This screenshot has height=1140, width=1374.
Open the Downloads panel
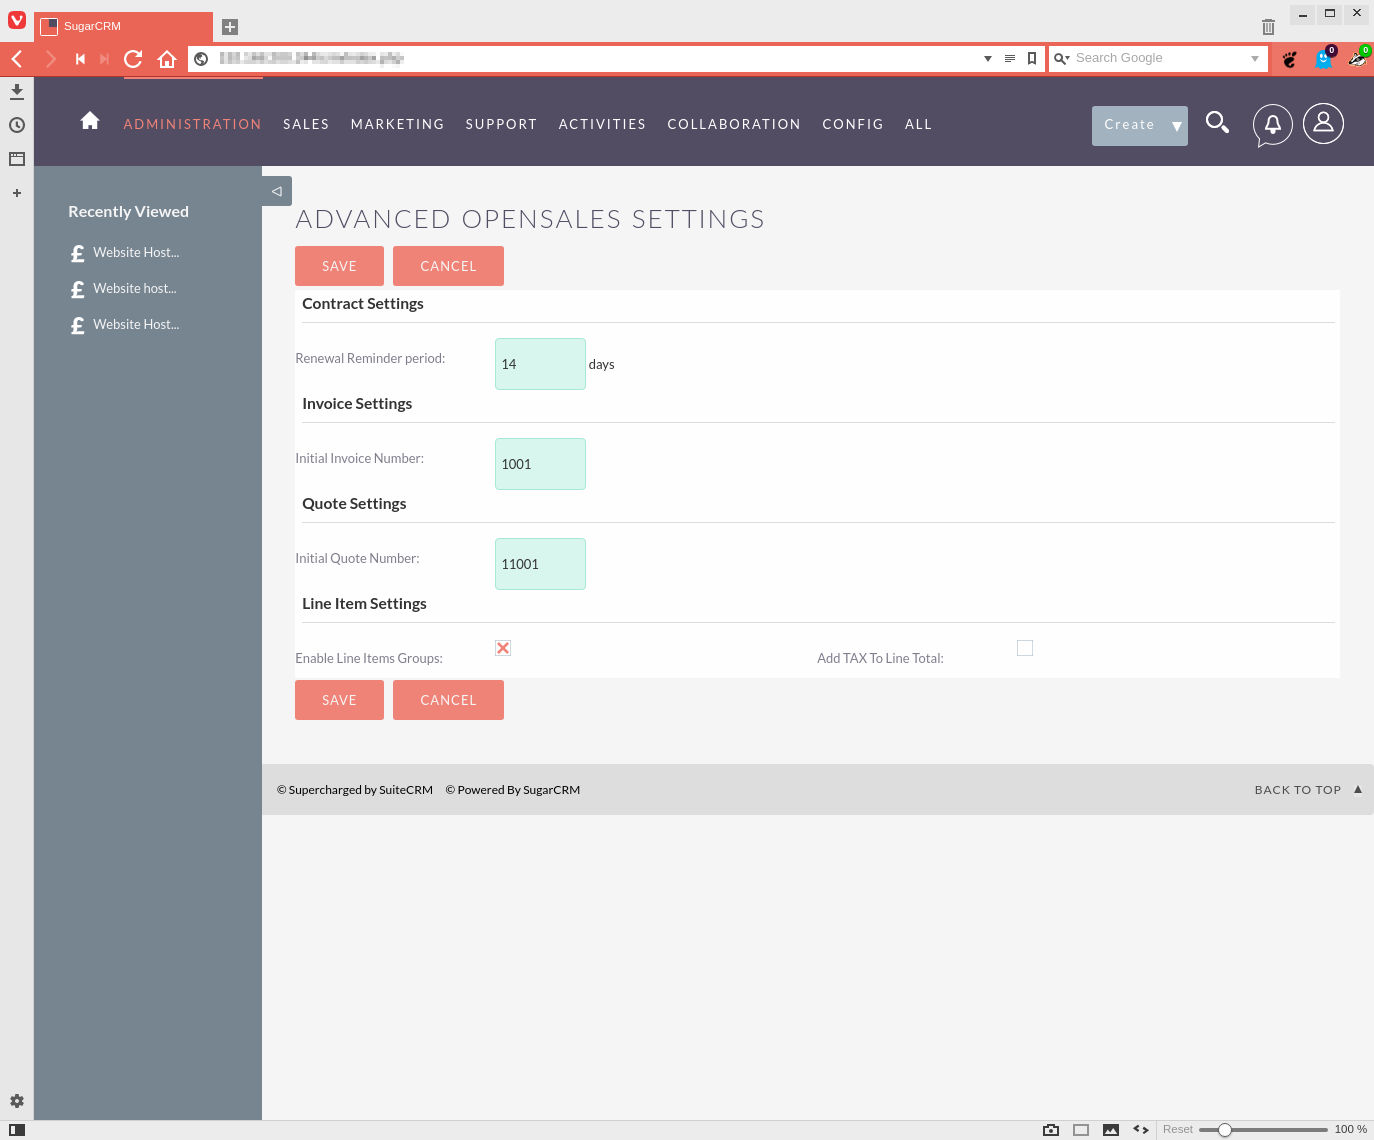[x=17, y=92]
